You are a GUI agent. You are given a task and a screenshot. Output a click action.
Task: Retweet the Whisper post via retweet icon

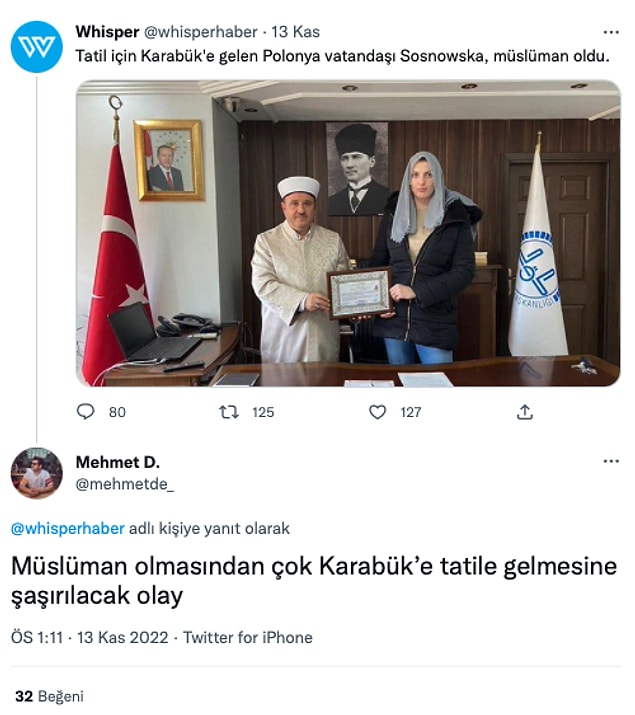pos(229,412)
